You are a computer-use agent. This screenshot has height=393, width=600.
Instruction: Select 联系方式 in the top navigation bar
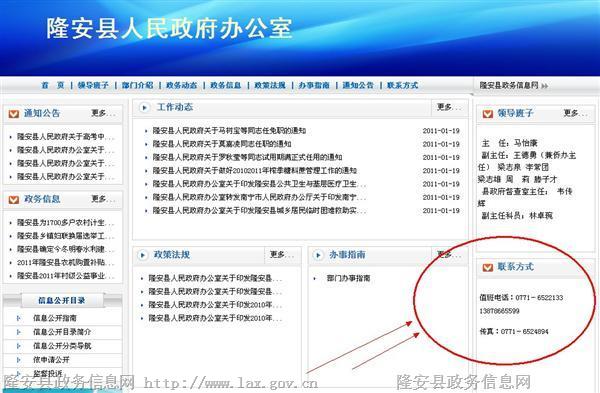pyautogui.click(x=403, y=85)
